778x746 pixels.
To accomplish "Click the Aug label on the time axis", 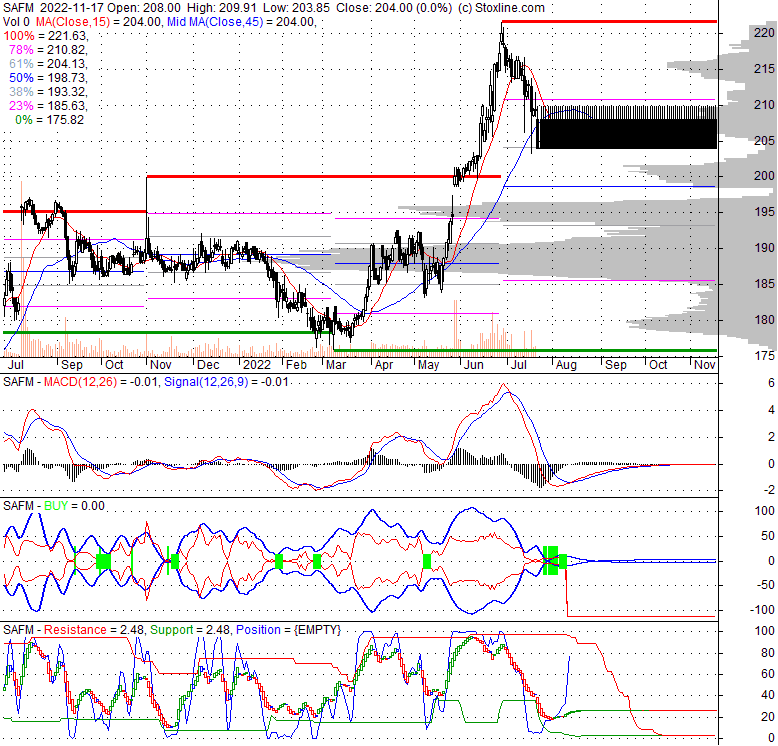I will point(566,365).
